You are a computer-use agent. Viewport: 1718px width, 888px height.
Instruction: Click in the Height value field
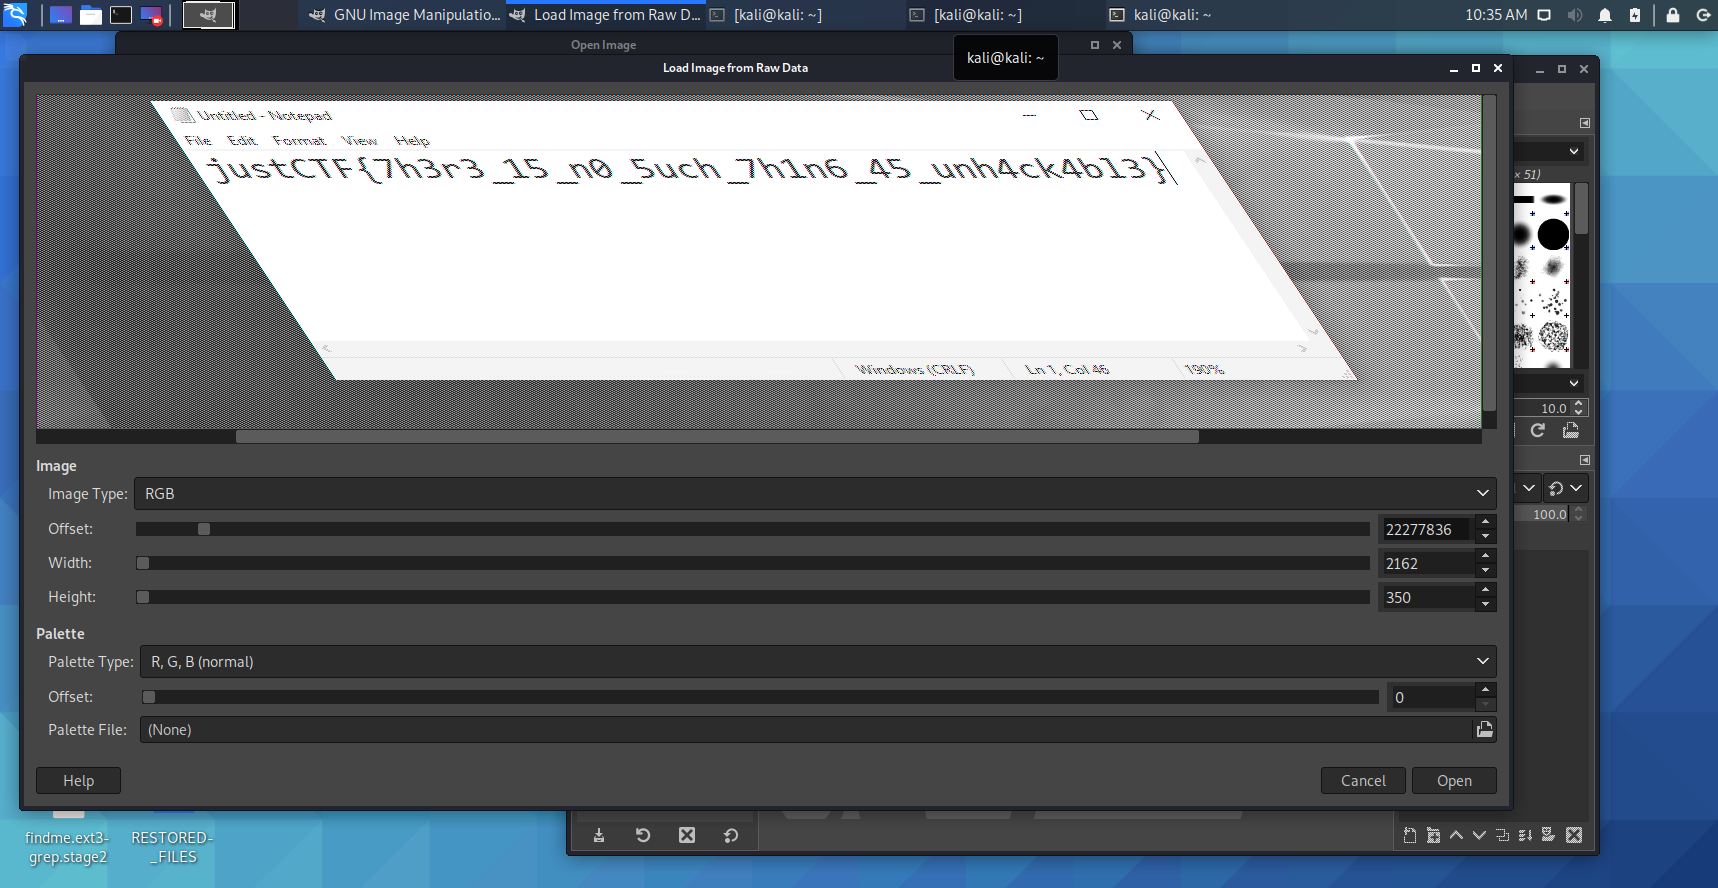(x=1425, y=598)
